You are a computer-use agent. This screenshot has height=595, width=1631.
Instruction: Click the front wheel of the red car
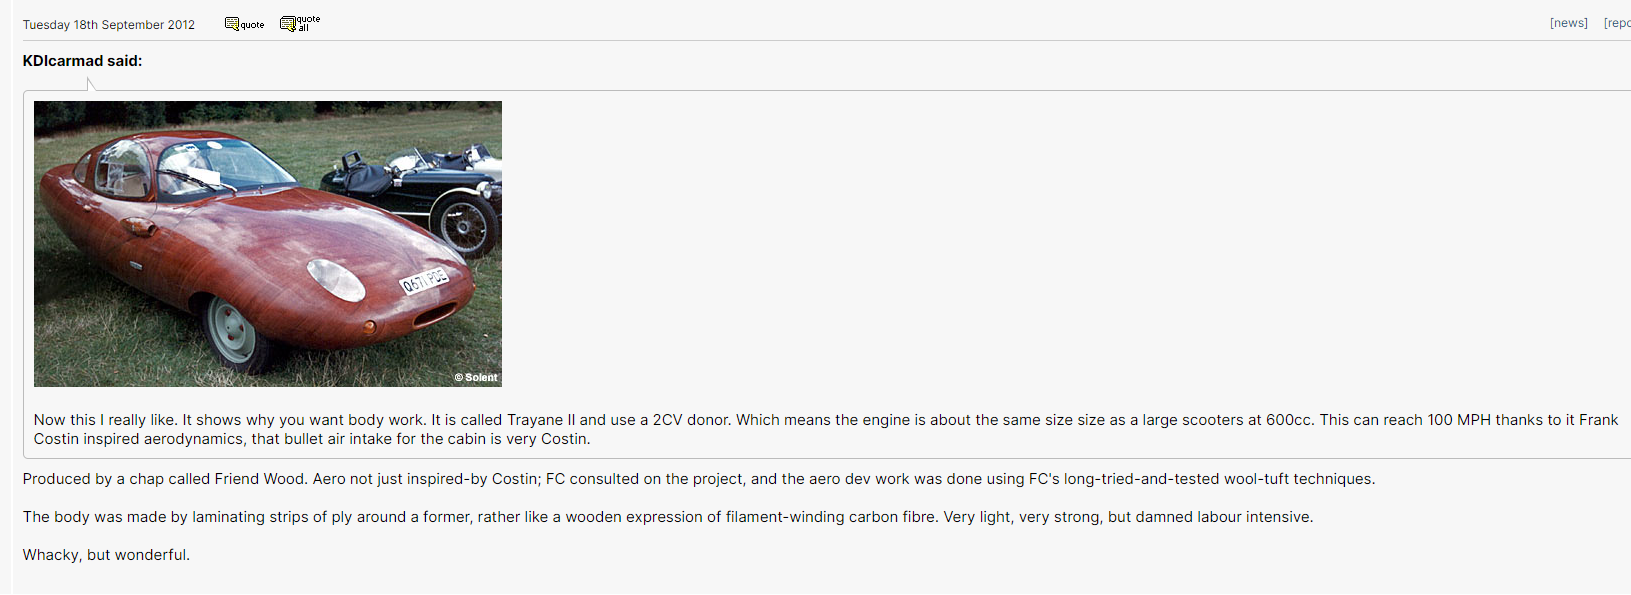pos(233,329)
